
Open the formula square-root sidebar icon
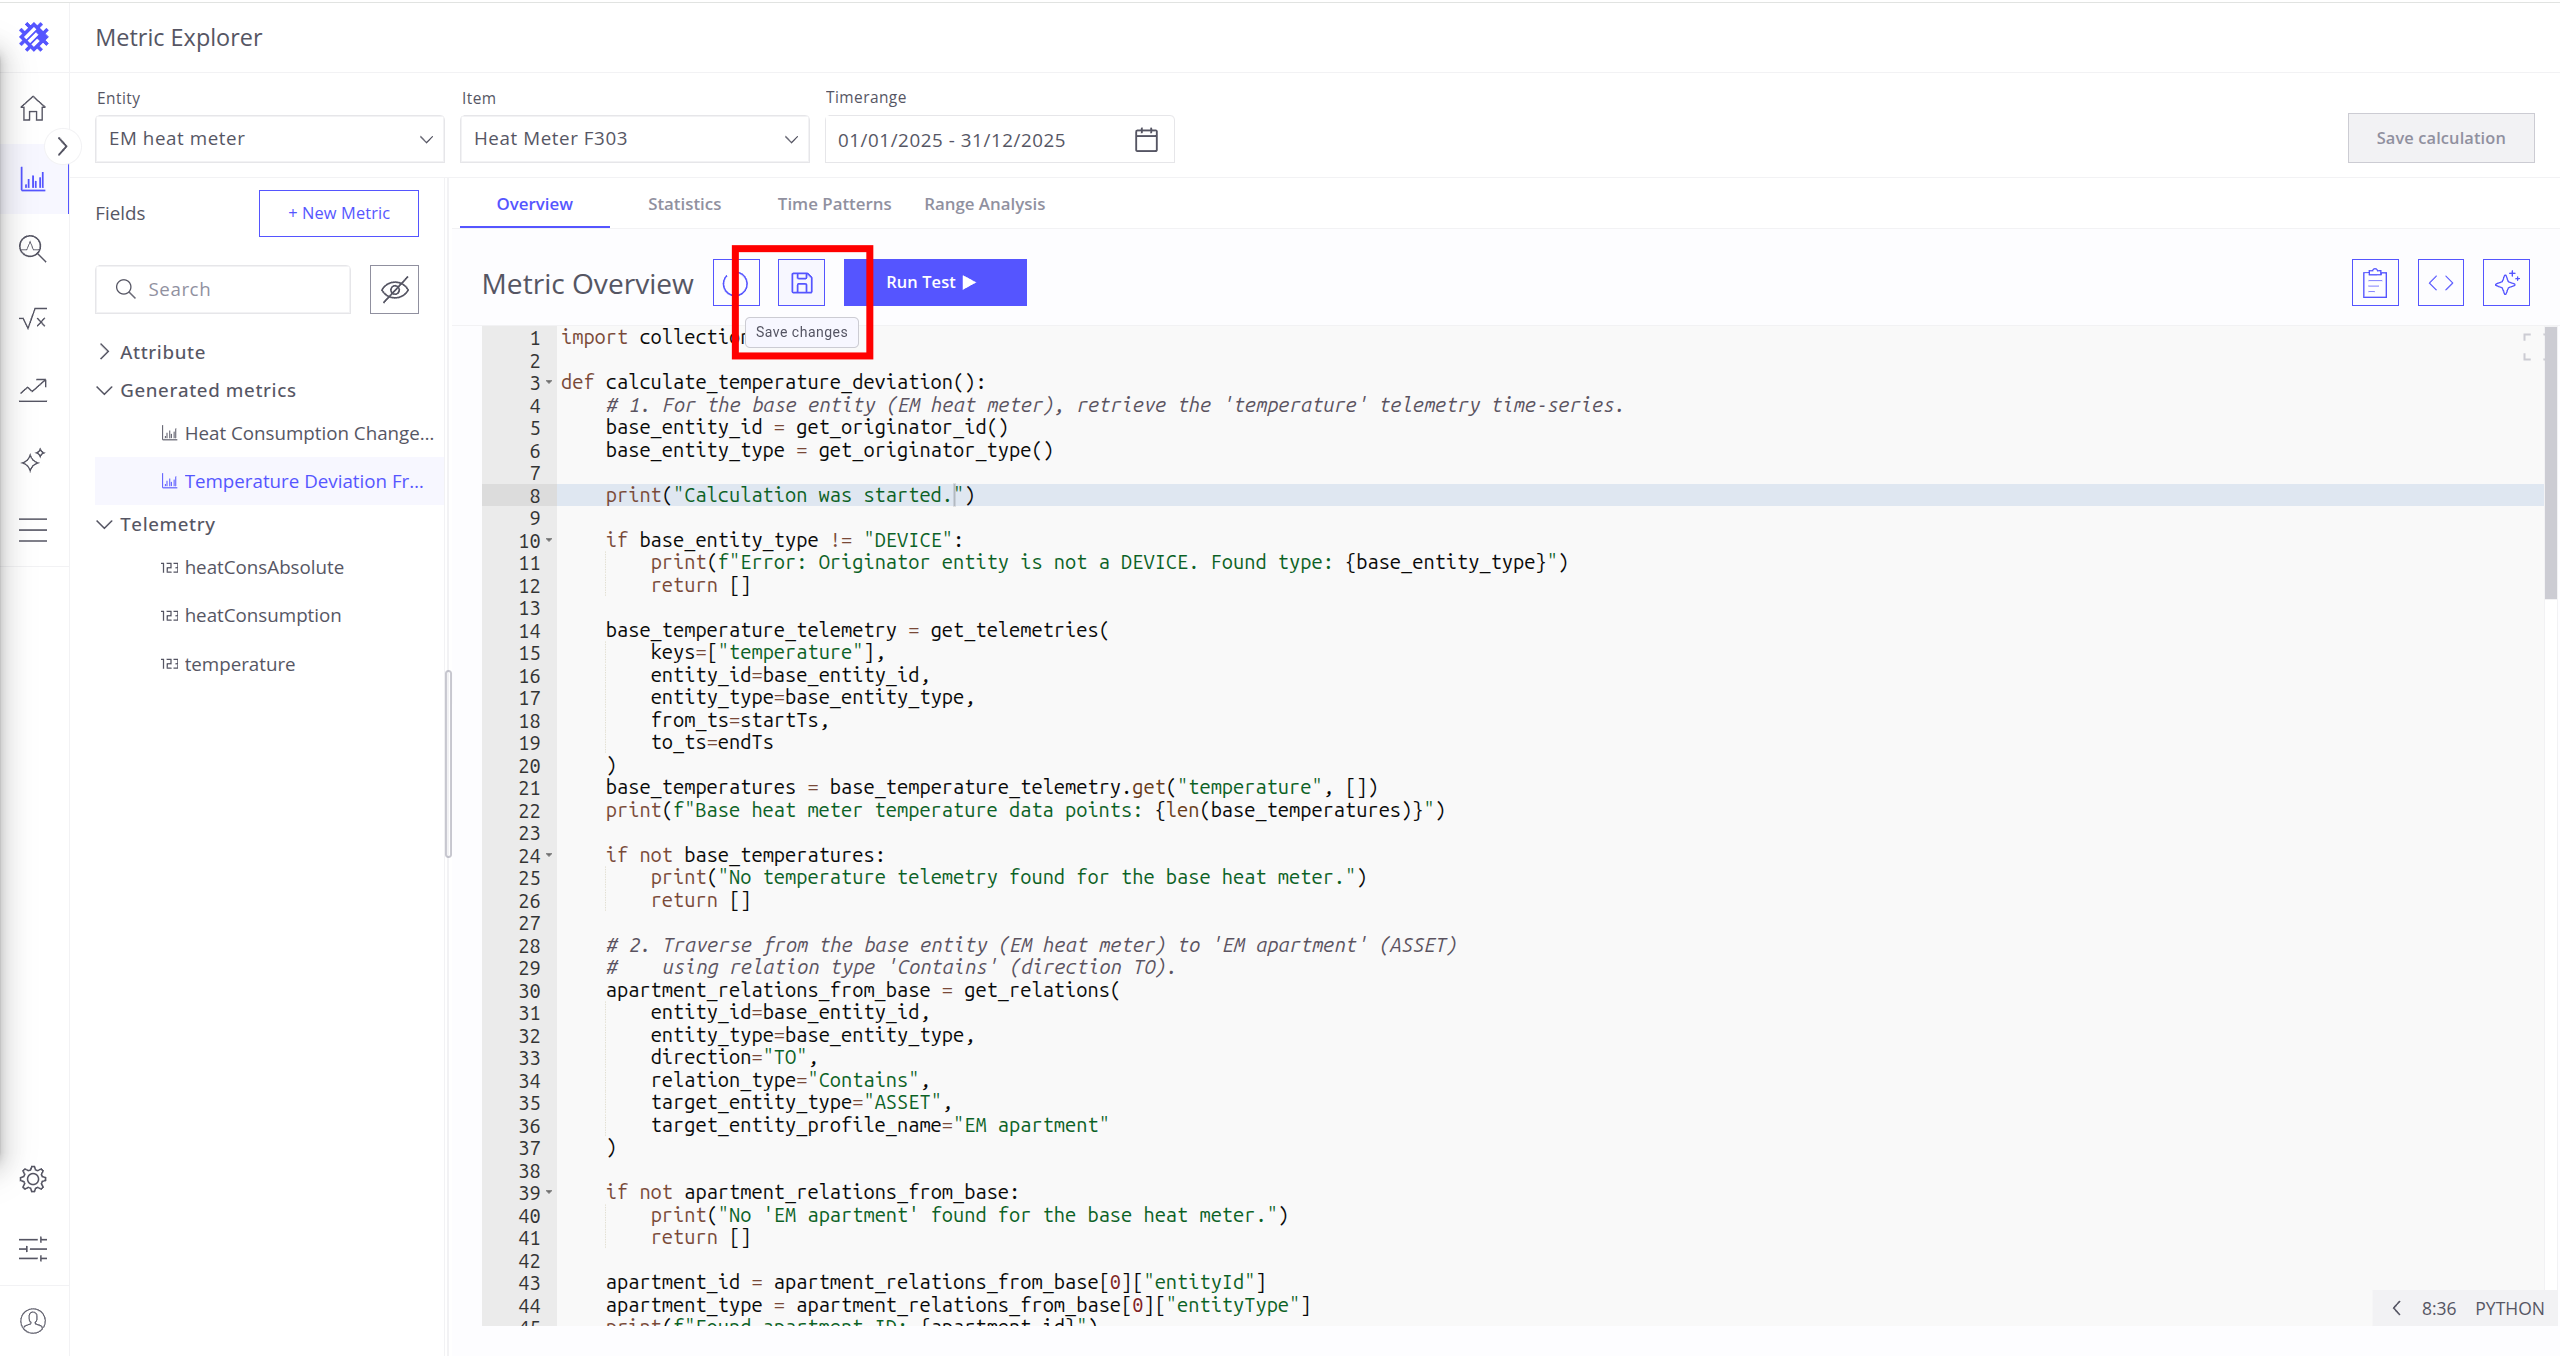tap(33, 319)
